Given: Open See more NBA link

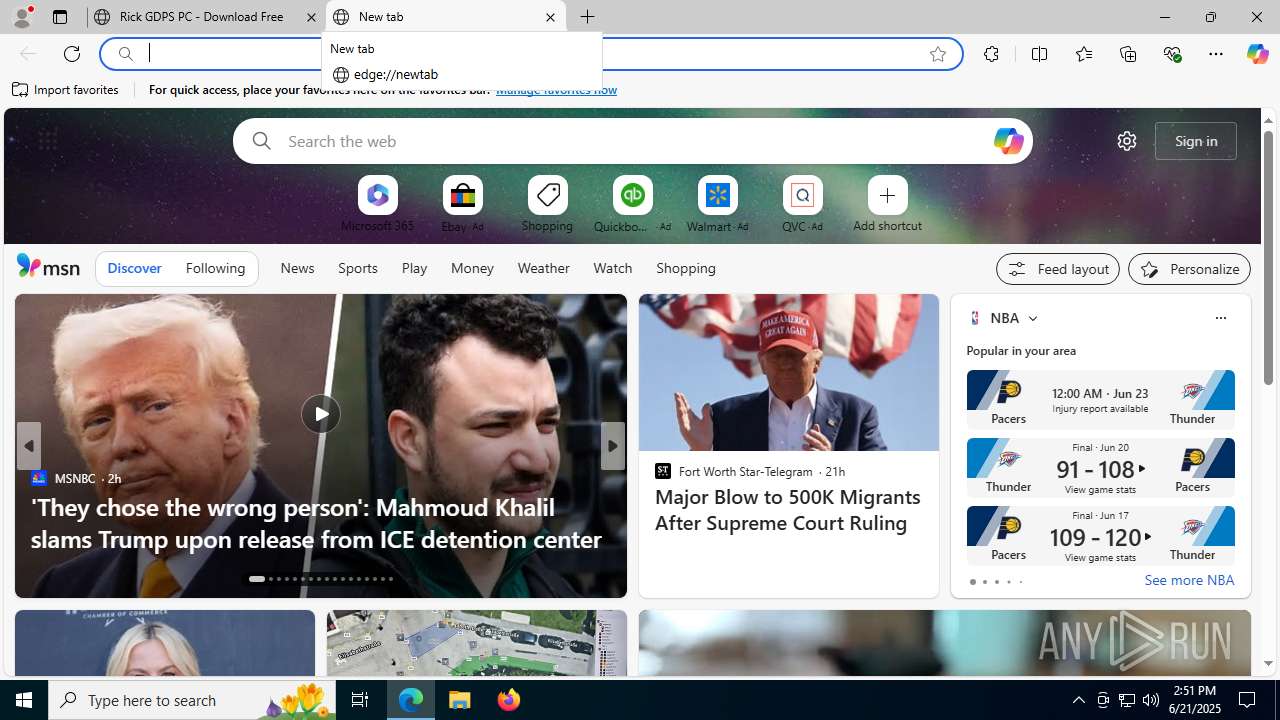Looking at the screenshot, I should point(1188,580).
